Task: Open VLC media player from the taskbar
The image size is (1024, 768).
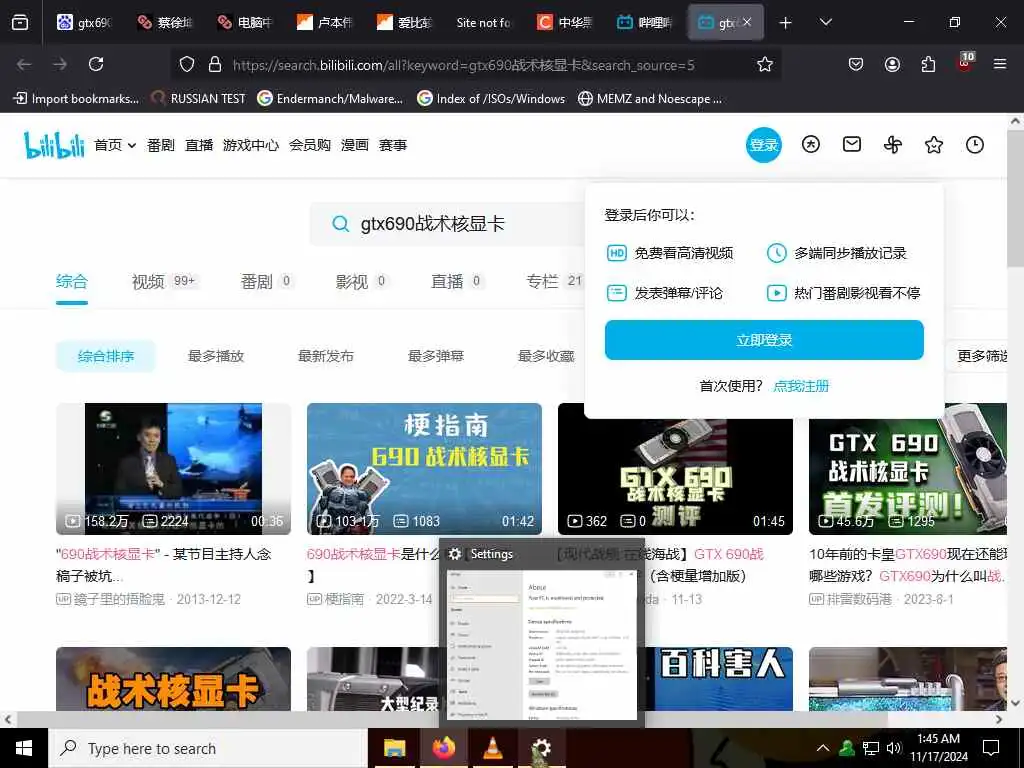Action: pyautogui.click(x=492, y=748)
